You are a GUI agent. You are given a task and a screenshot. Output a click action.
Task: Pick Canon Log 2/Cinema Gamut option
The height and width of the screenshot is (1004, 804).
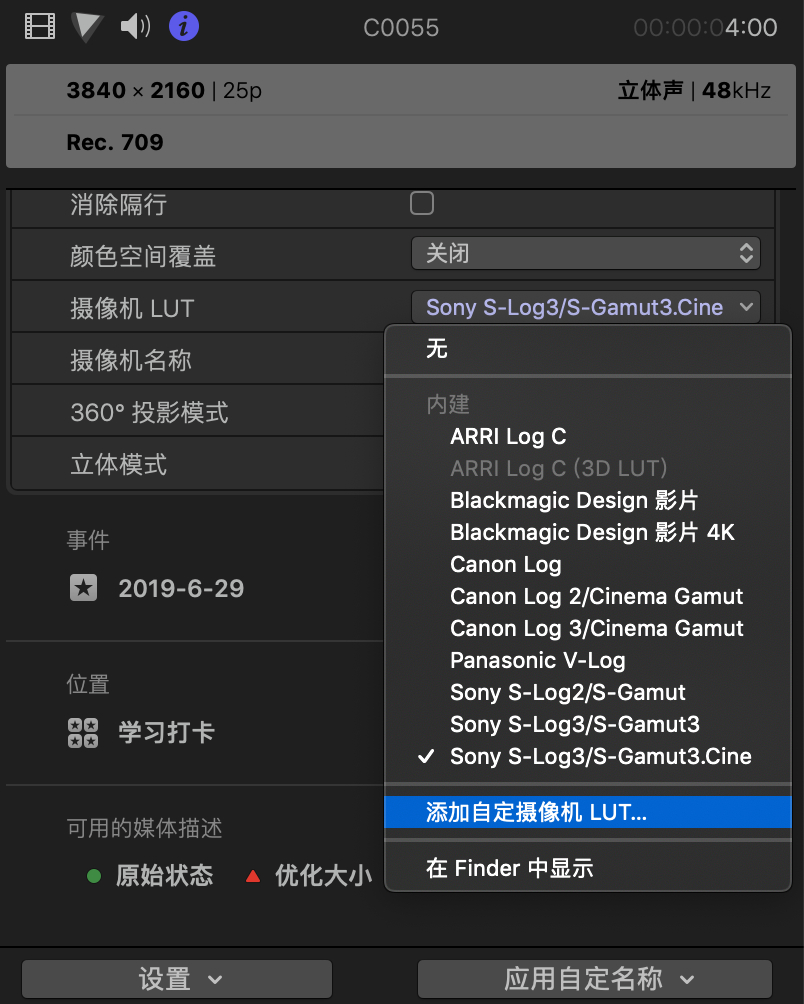pyautogui.click(x=596, y=596)
